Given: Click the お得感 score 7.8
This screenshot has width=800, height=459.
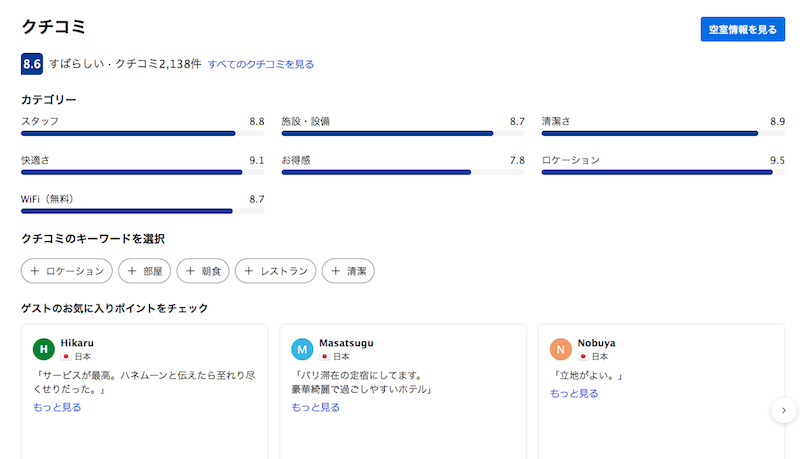Looking at the screenshot, I should tap(517, 160).
